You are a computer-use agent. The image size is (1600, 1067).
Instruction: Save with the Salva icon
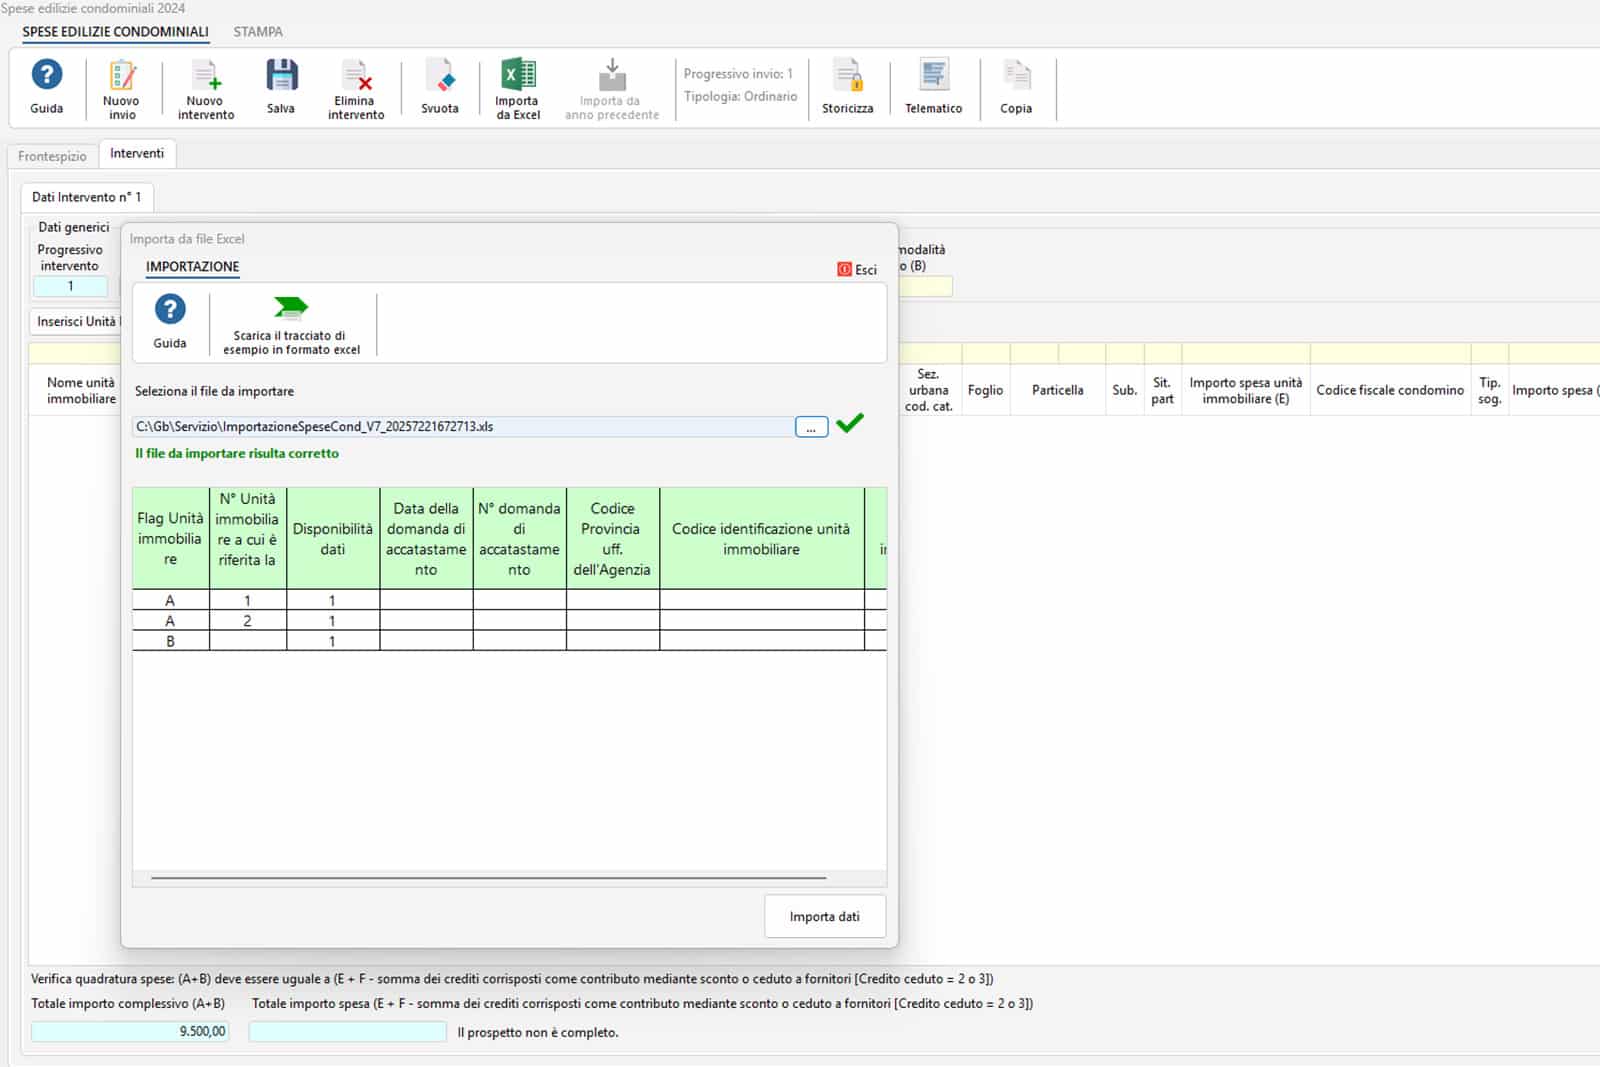point(281,88)
